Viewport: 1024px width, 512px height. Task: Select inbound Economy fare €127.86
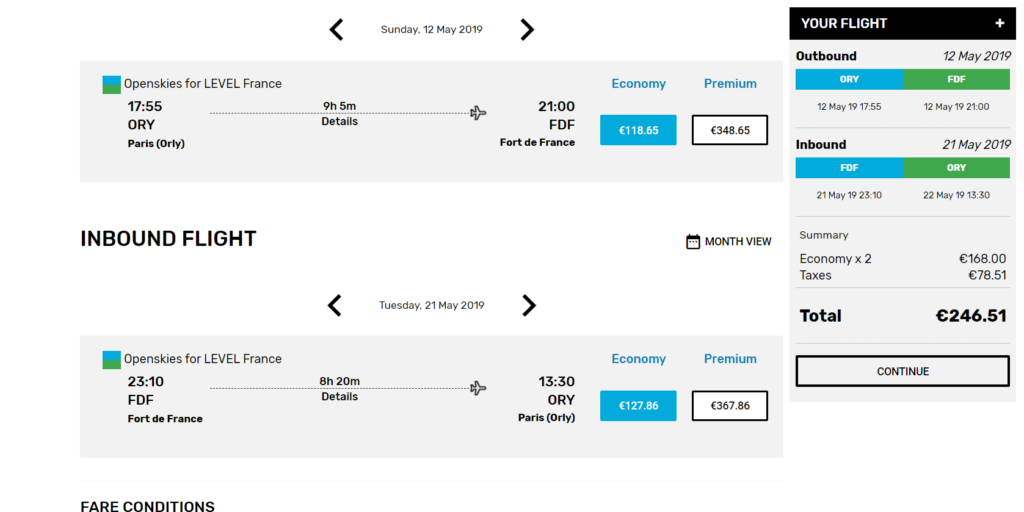tap(638, 405)
